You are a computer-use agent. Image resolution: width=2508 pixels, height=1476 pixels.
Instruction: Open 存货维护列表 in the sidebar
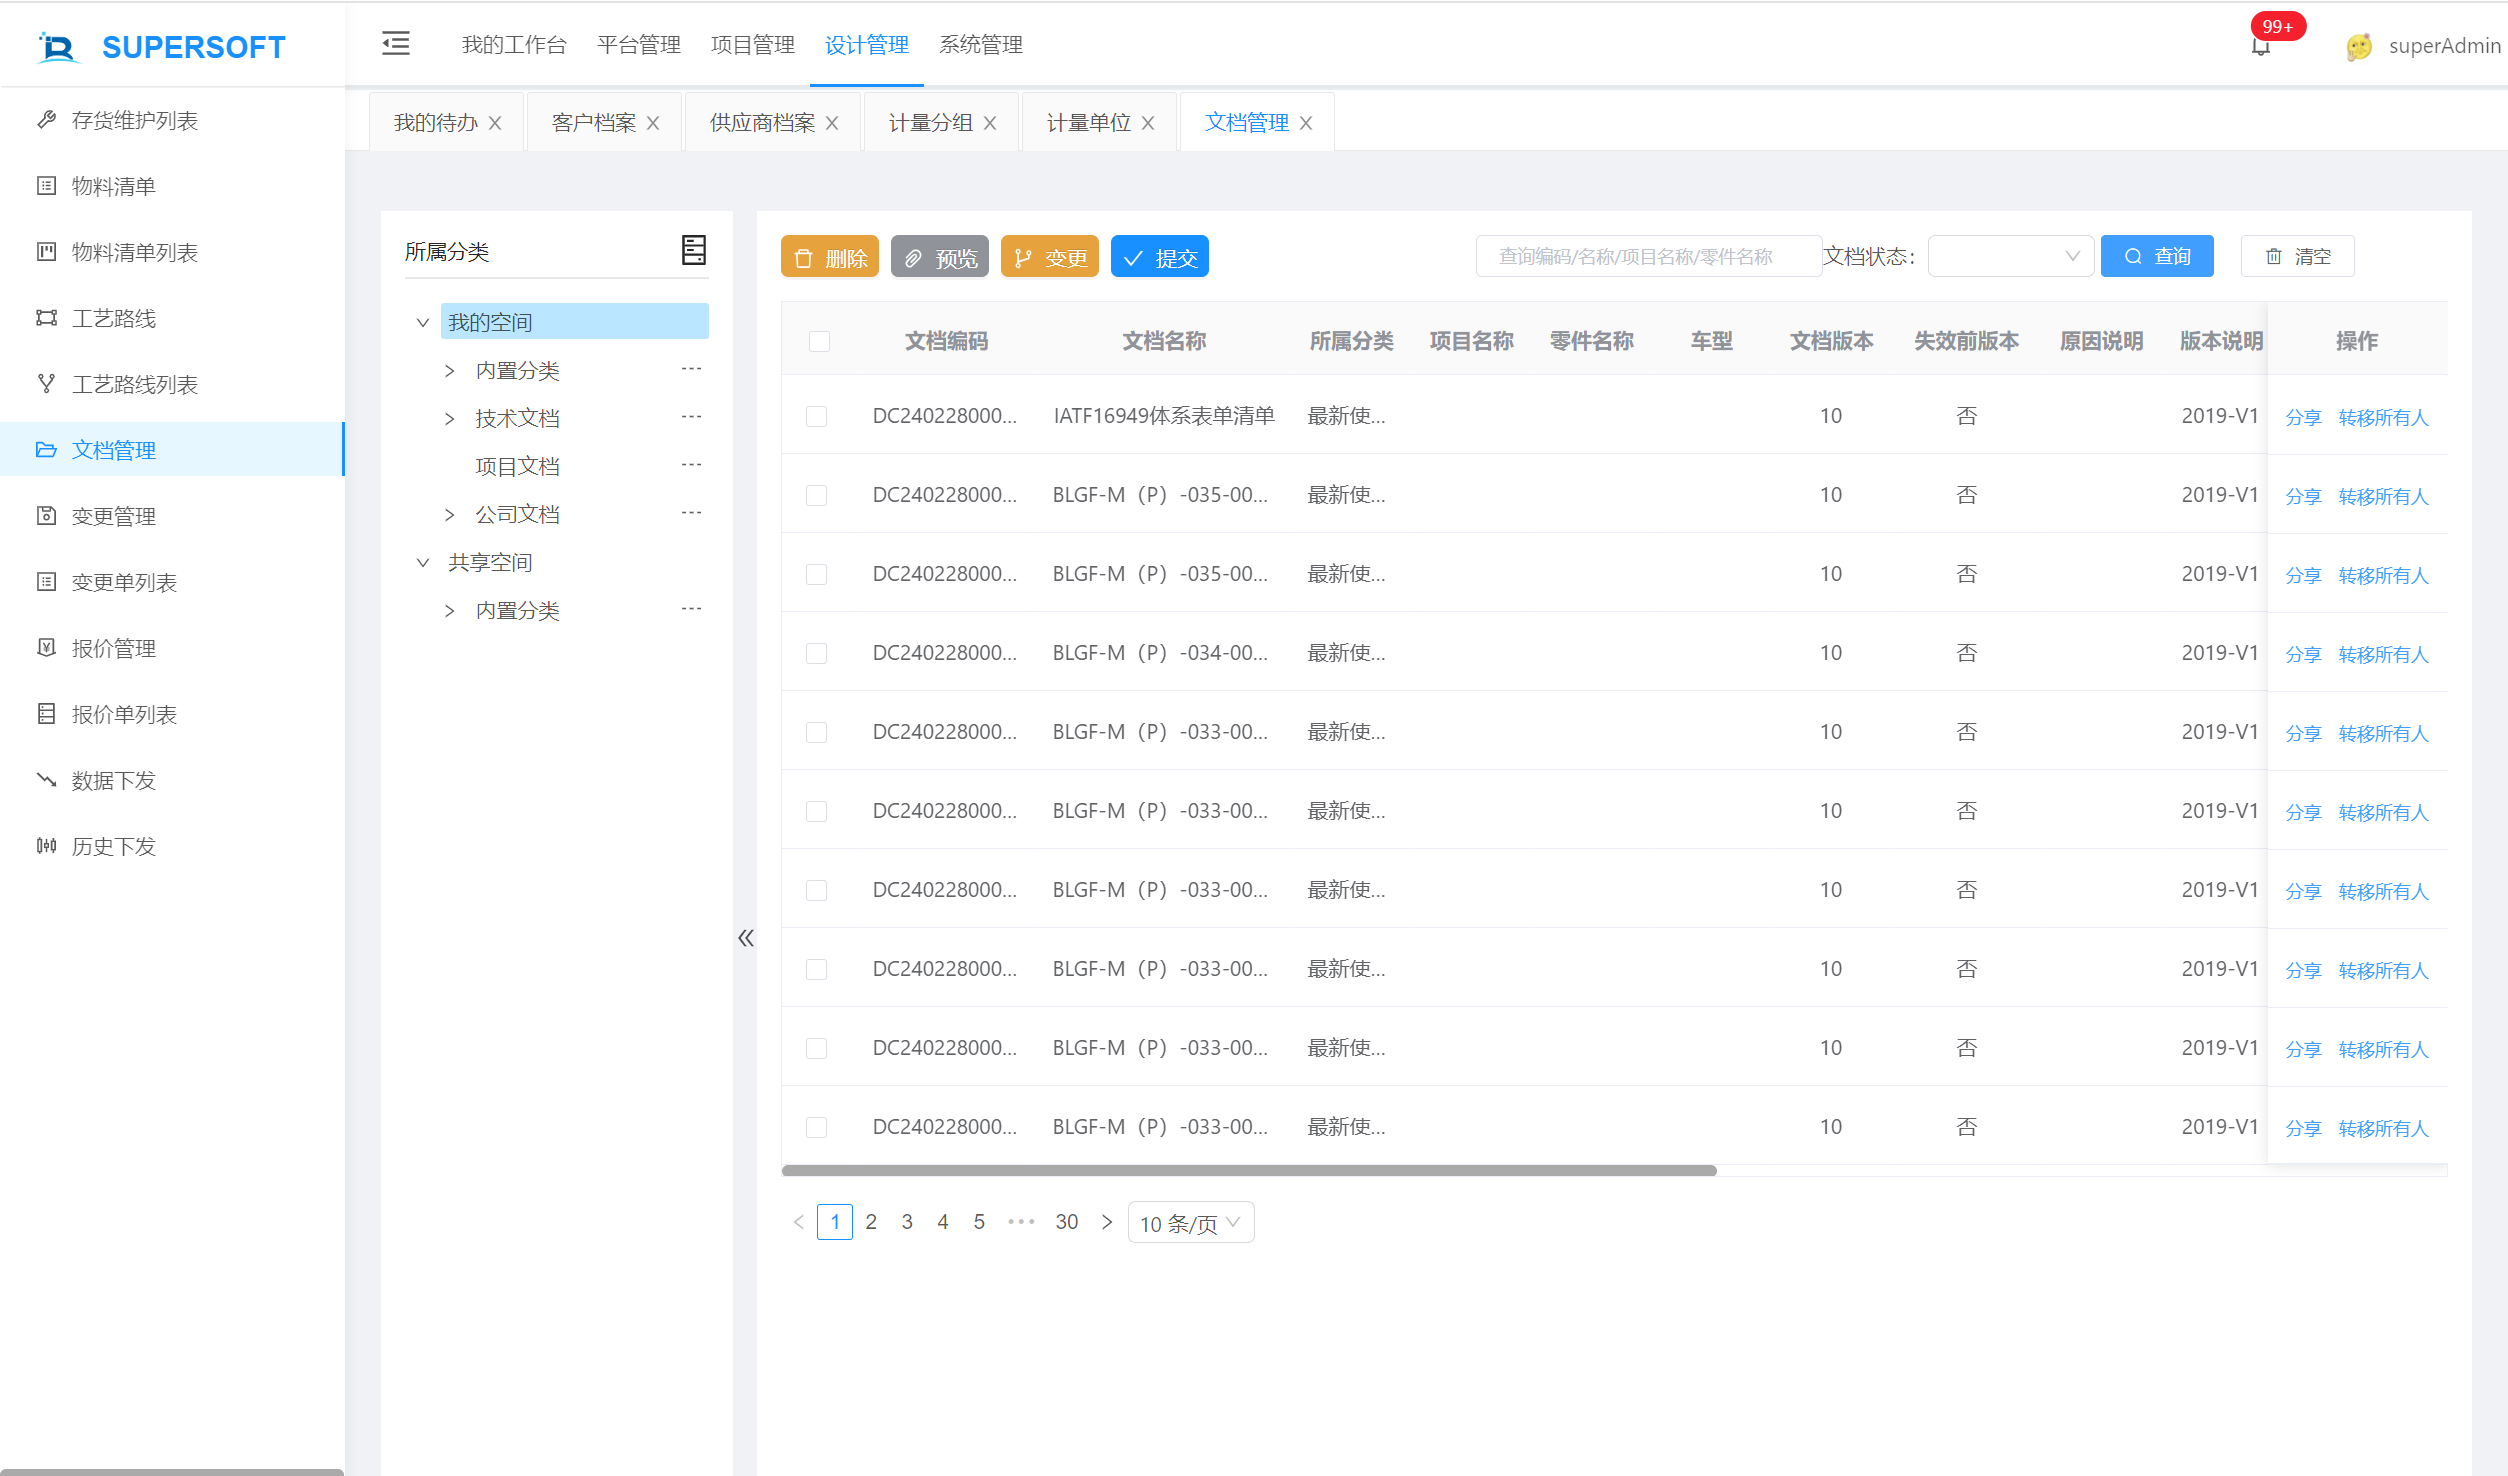(x=172, y=120)
